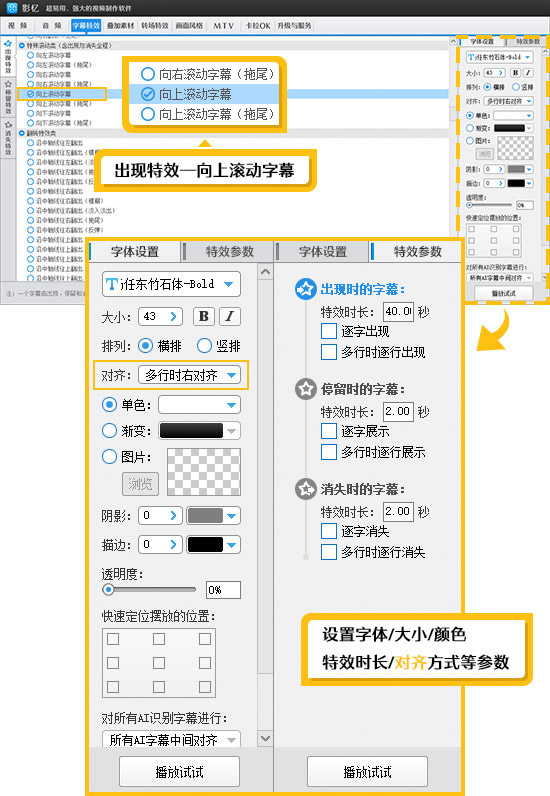Toggle Italic in small right-side panel
This screenshot has height=796, width=550.
coord(528,73)
